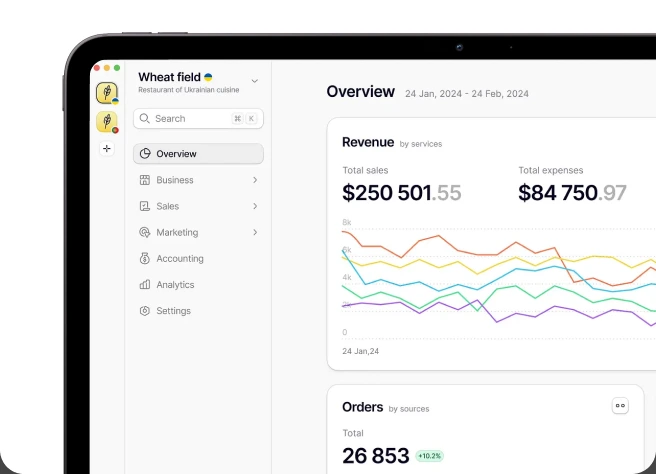Focus the Search input field
Viewport: 656px width, 474px height.
[x=198, y=118]
